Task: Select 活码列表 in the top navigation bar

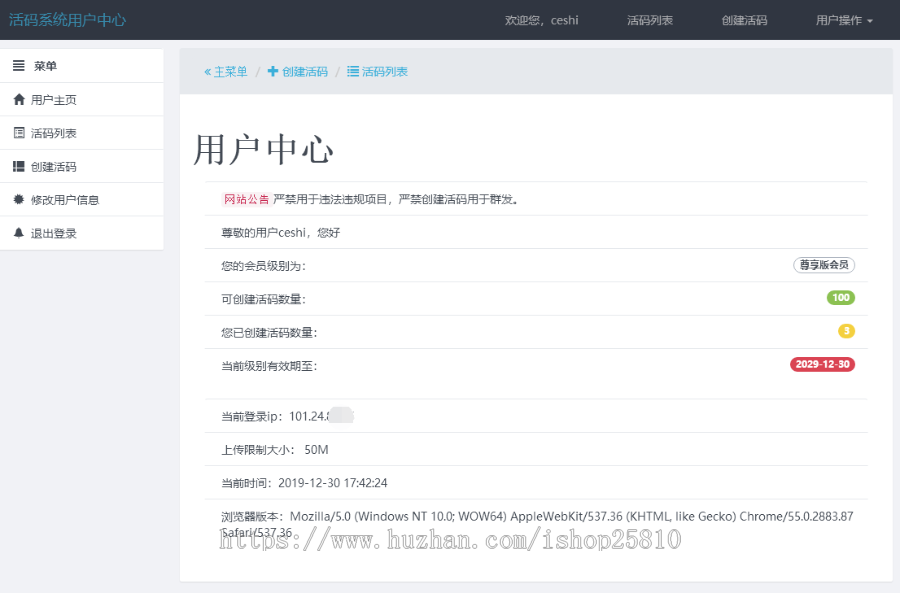Action: point(650,19)
